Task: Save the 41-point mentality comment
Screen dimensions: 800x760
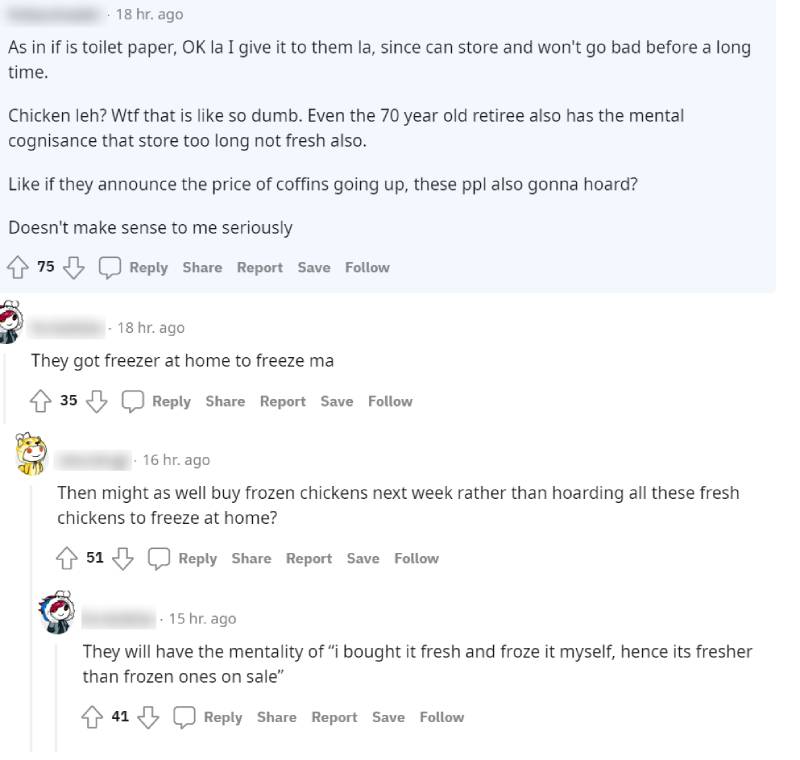Action: click(x=388, y=717)
